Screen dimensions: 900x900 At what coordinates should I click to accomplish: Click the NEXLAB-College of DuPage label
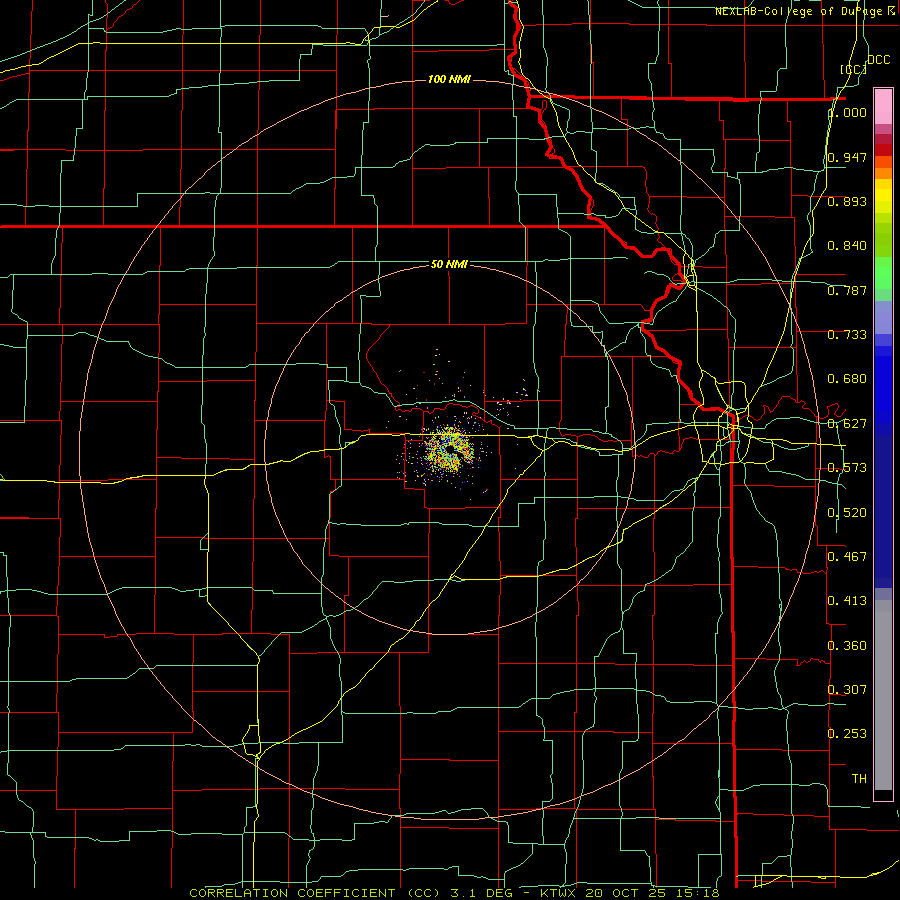click(x=805, y=11)
